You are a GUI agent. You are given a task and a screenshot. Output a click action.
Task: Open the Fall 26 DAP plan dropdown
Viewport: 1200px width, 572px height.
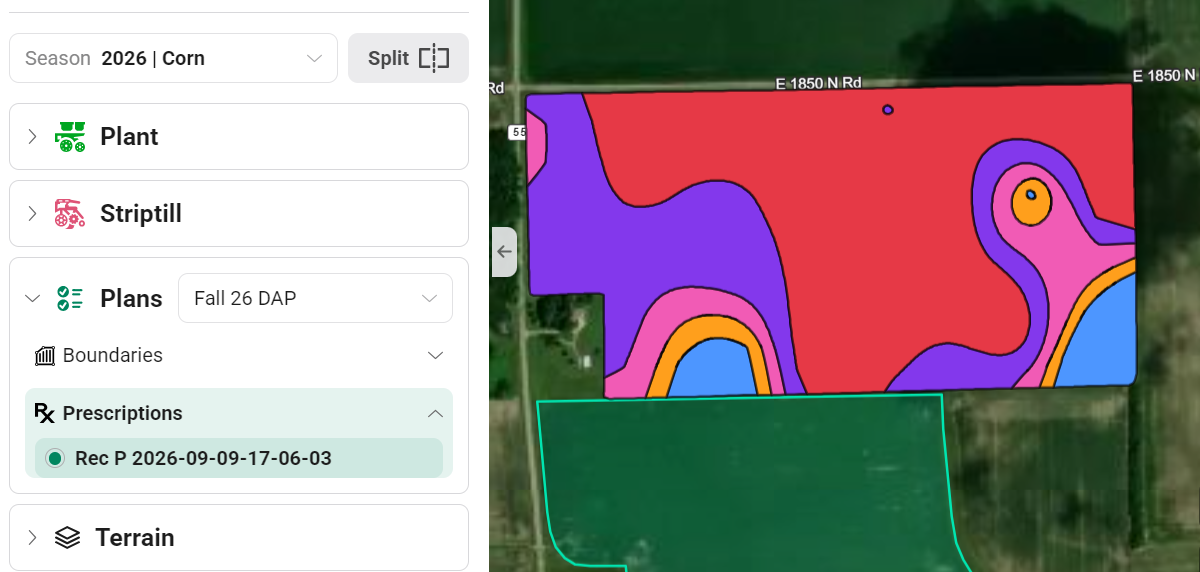click(315, 298)
